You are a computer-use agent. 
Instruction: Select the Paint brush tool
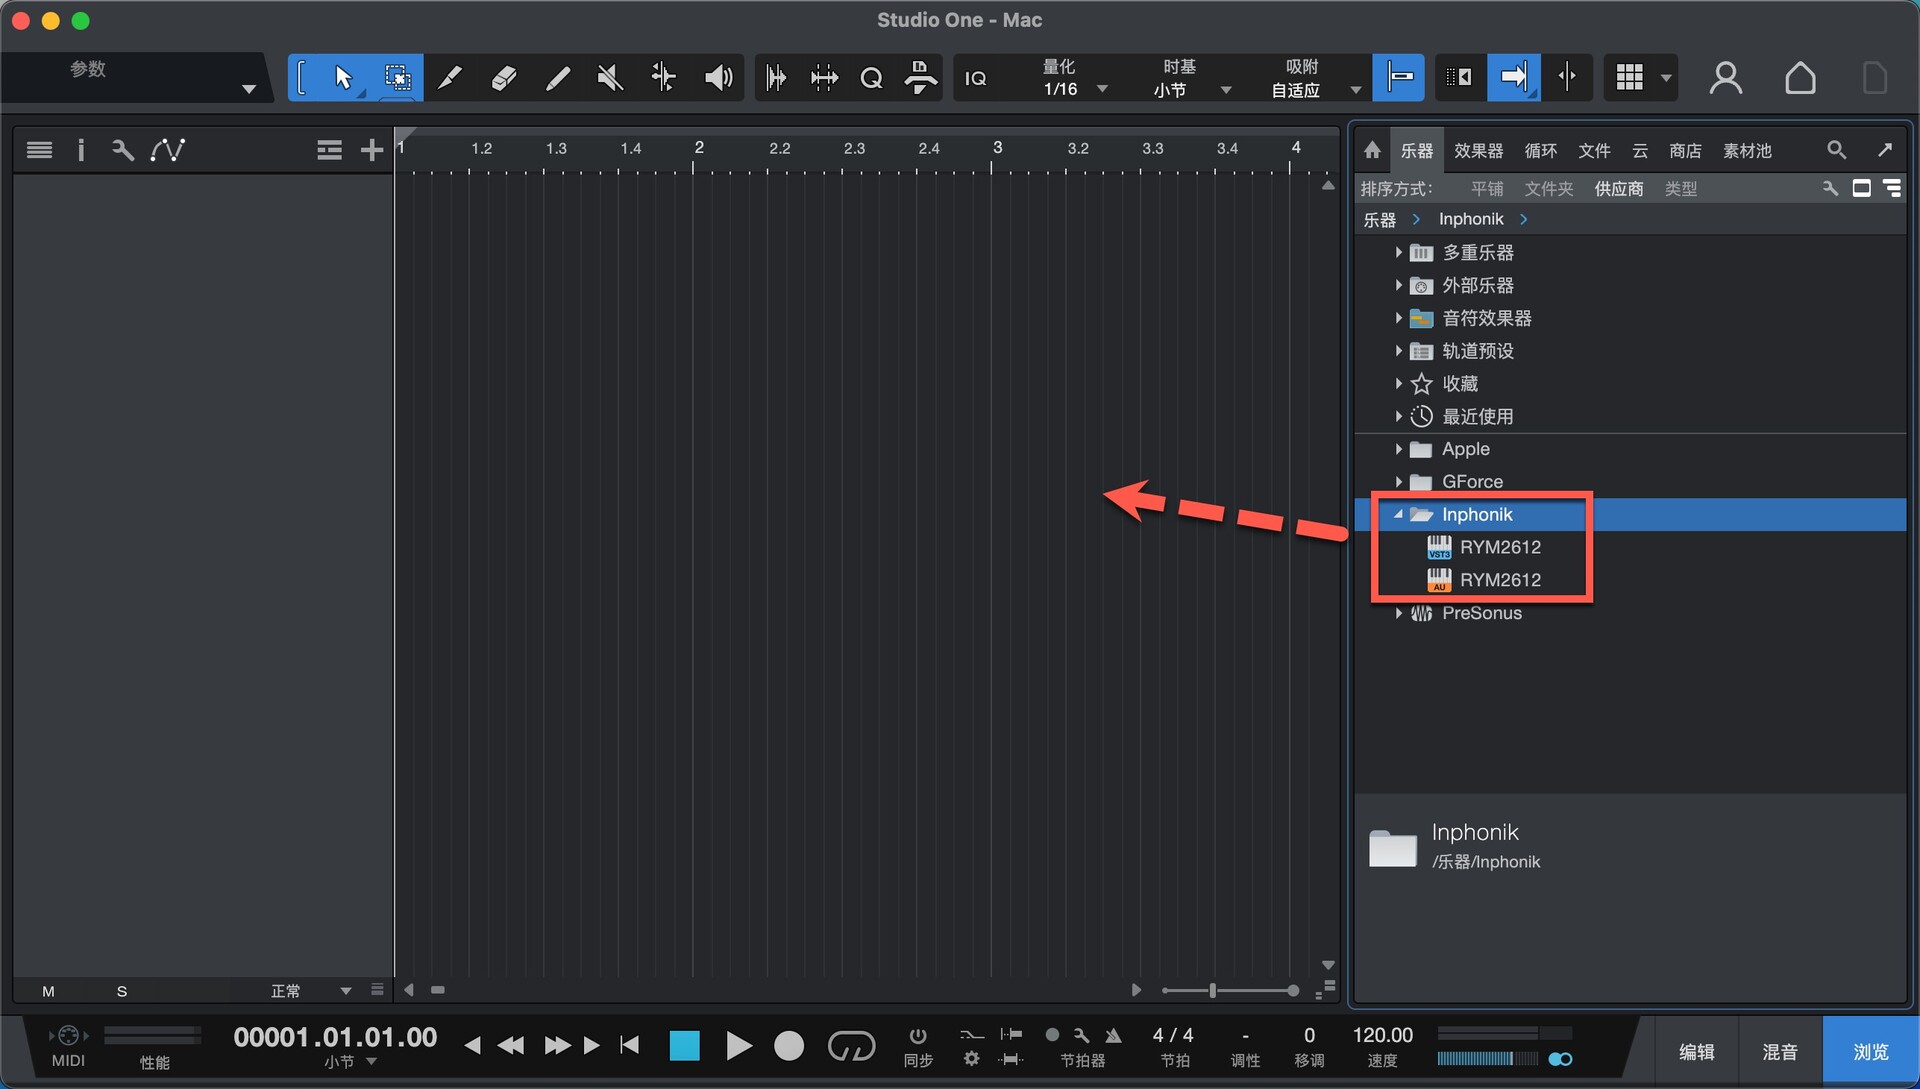[x=557, y=78]
